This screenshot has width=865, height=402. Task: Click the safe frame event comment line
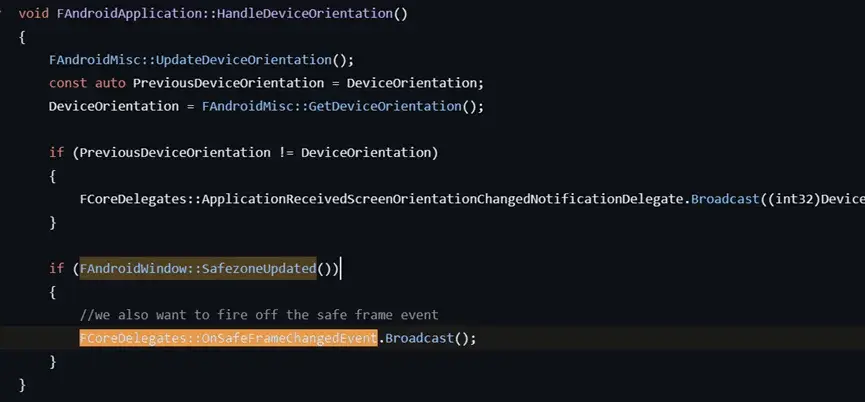[x=259, y=315]
